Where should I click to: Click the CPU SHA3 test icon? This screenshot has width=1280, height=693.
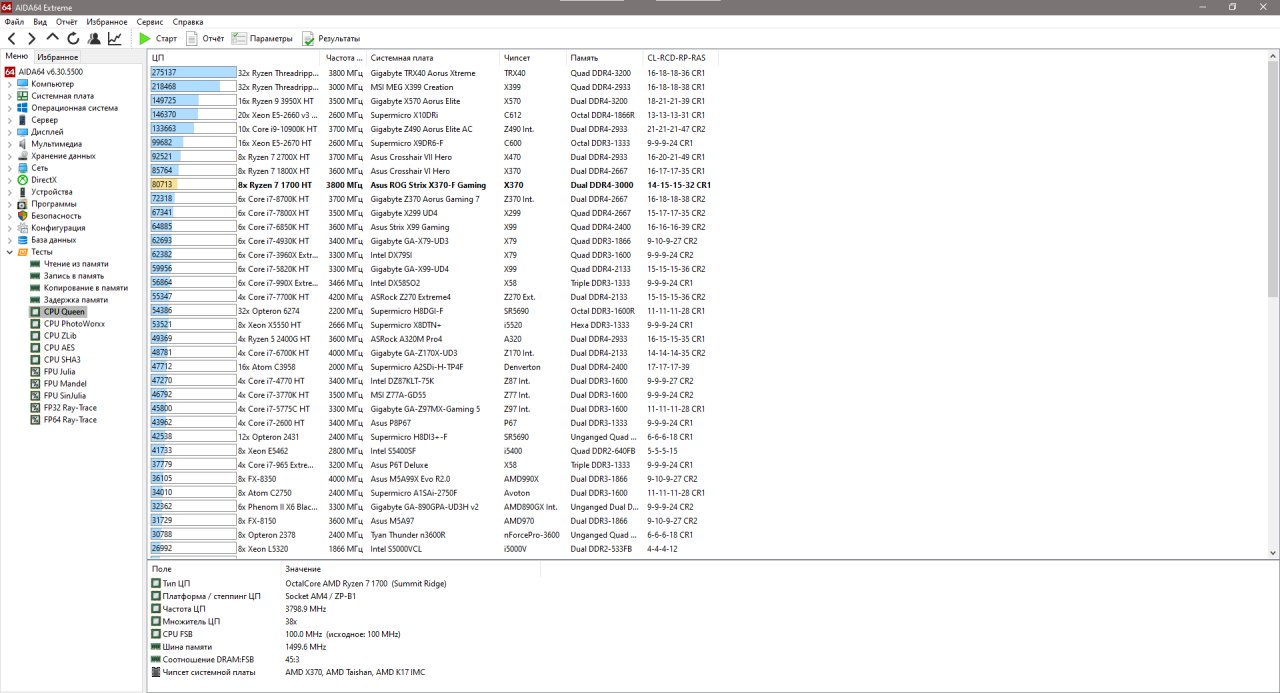[35, 360]
